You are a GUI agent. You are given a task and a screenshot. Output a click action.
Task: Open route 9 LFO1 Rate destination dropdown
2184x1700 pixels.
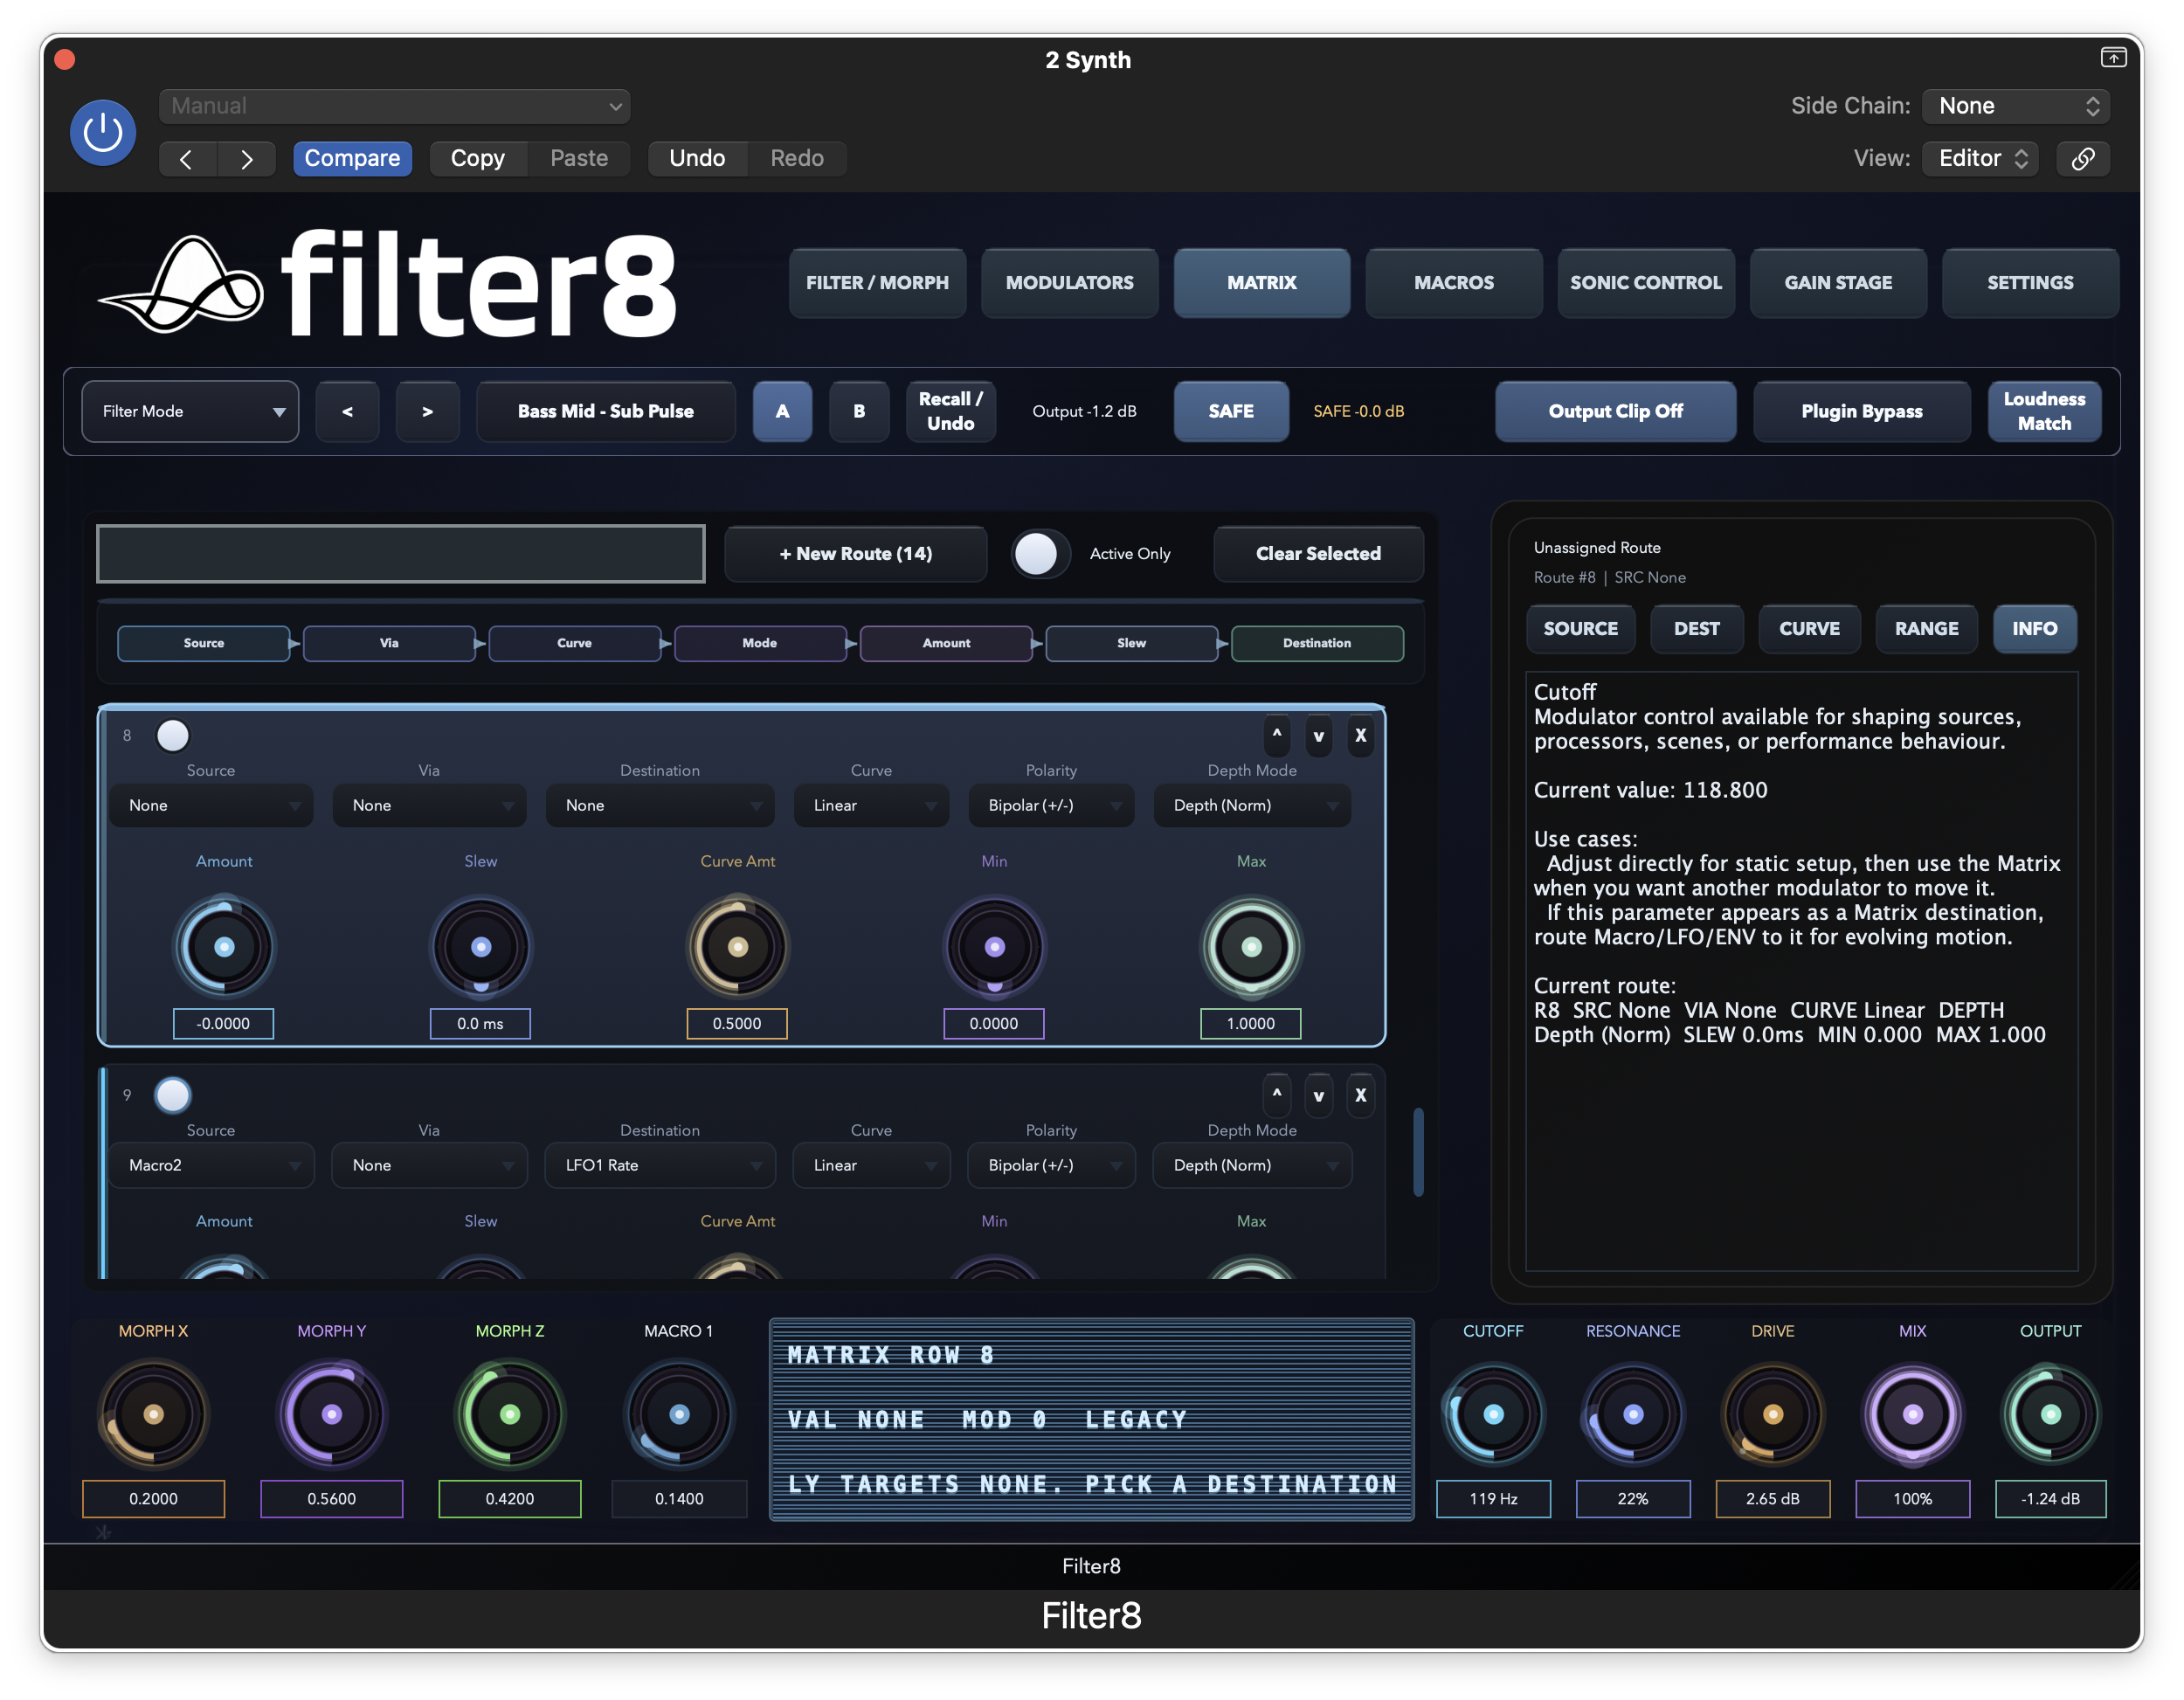point(660,1166)
